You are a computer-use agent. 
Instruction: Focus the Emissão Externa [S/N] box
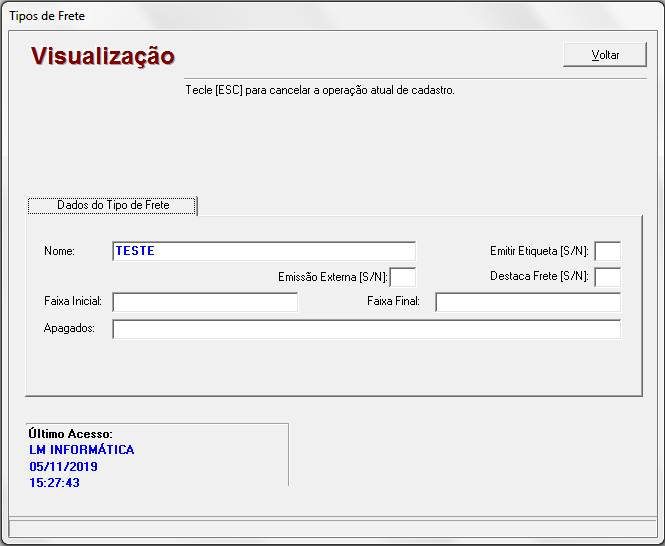pyautogui.click(x=403, y=277)
